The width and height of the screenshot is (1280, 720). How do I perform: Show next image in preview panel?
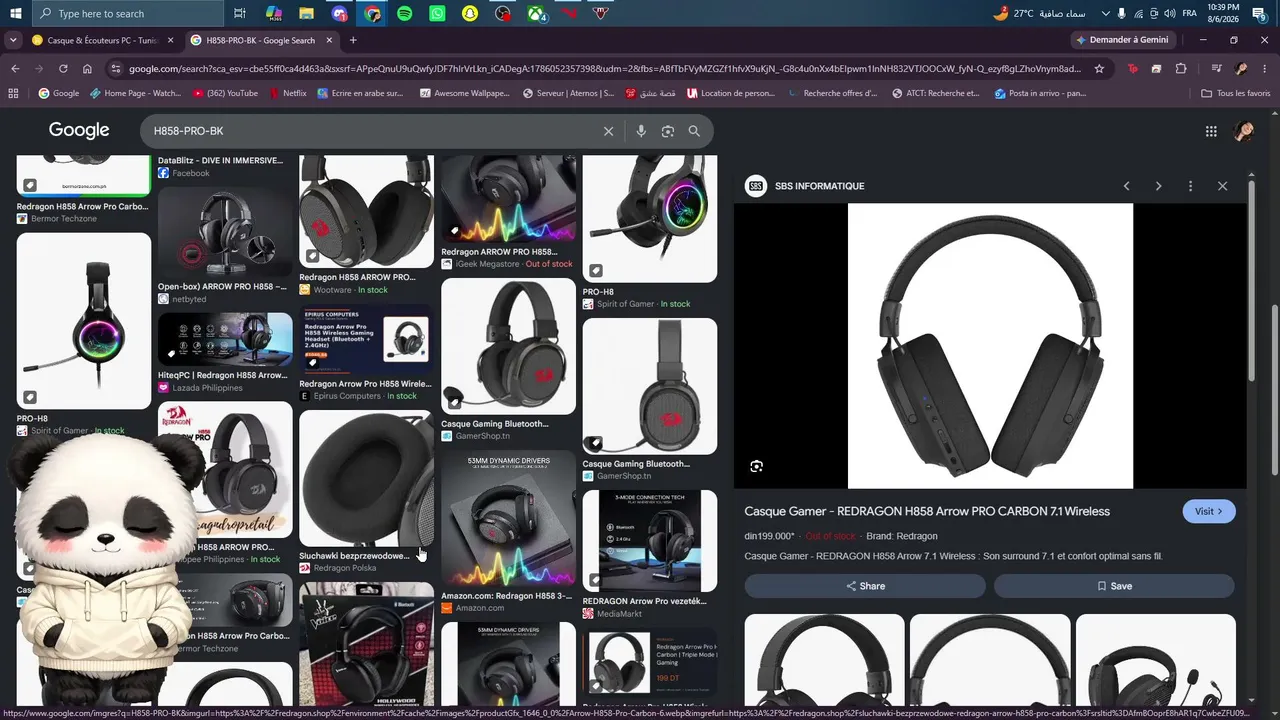[1159, 186]
